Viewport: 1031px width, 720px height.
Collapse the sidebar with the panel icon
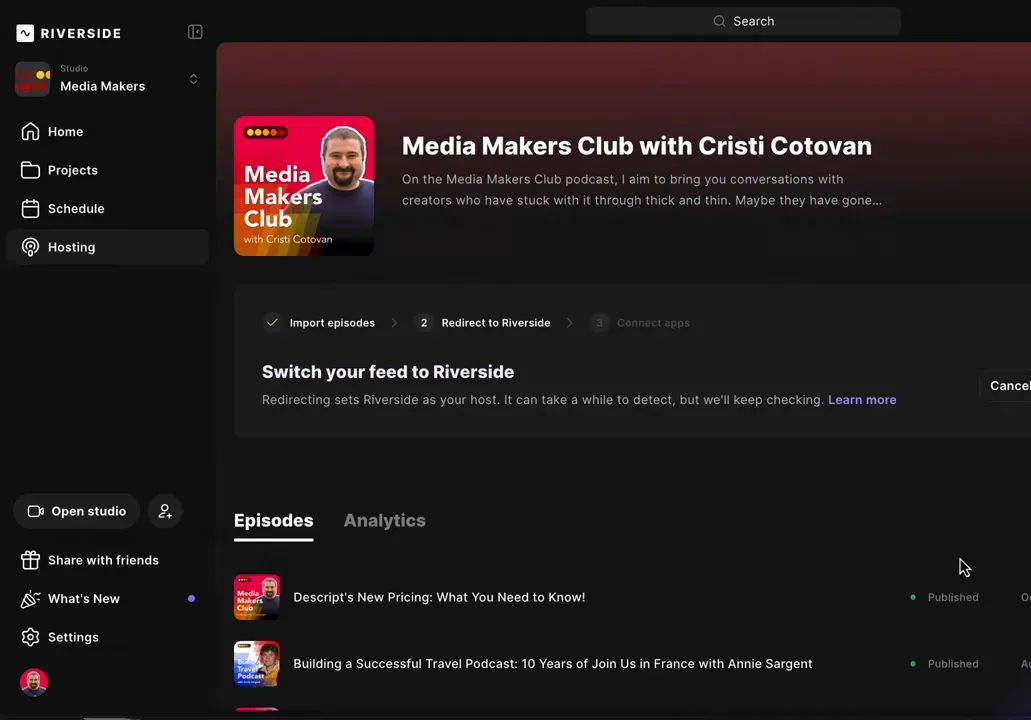pos(195,31)
